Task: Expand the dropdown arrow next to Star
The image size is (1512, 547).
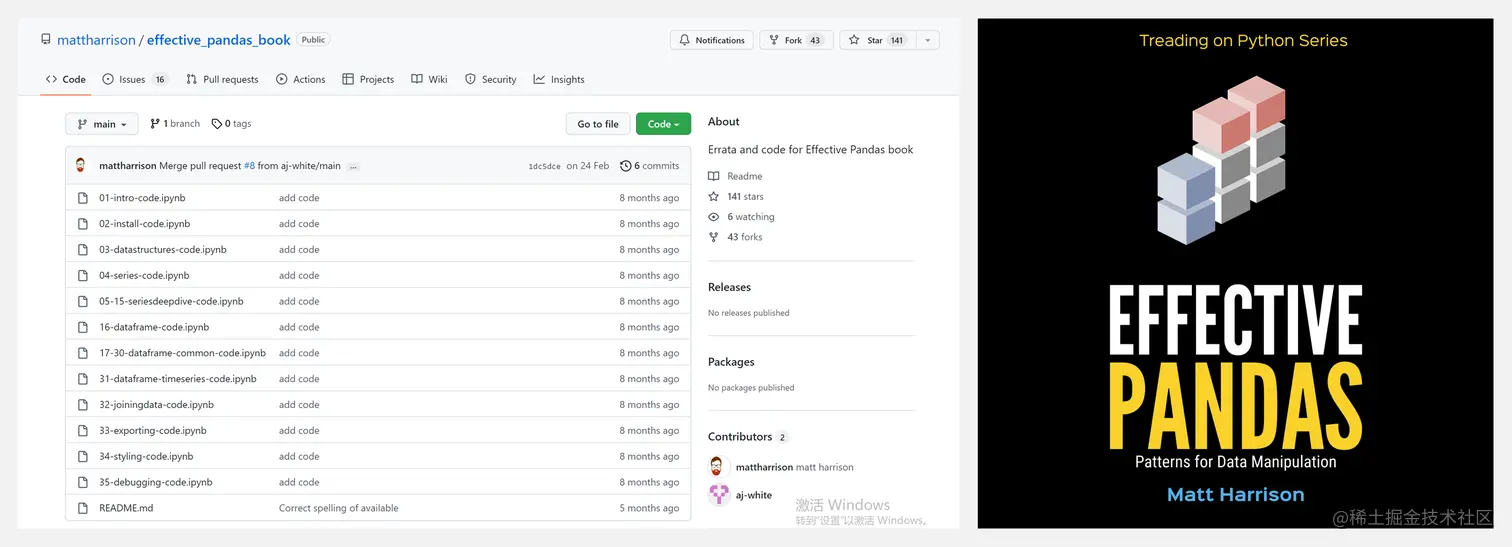Action: click(927, 40)
